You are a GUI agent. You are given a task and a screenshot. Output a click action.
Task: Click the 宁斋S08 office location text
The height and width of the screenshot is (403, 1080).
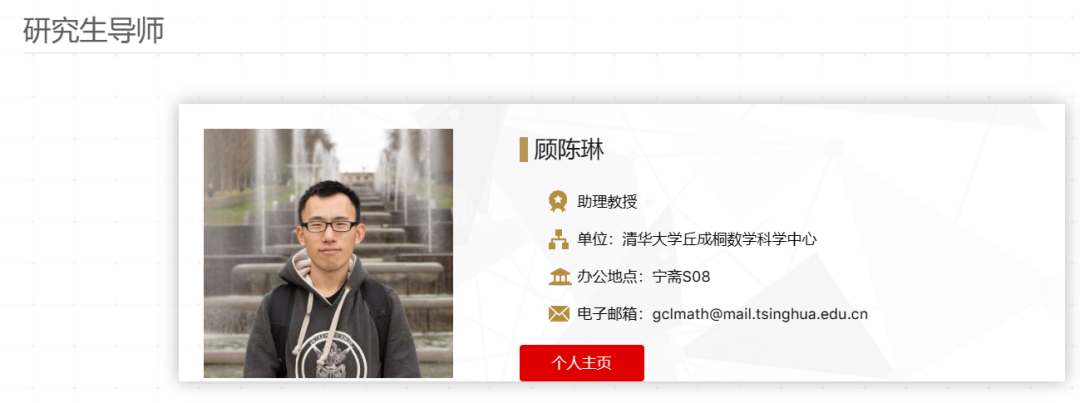[681, 277]
